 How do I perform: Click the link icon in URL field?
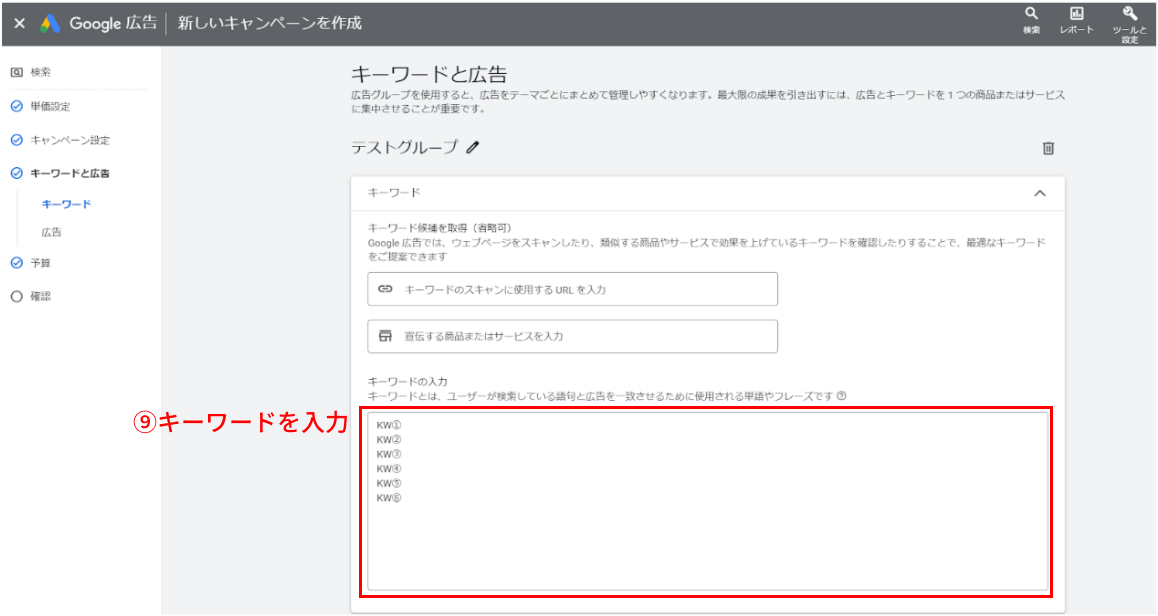385,289
